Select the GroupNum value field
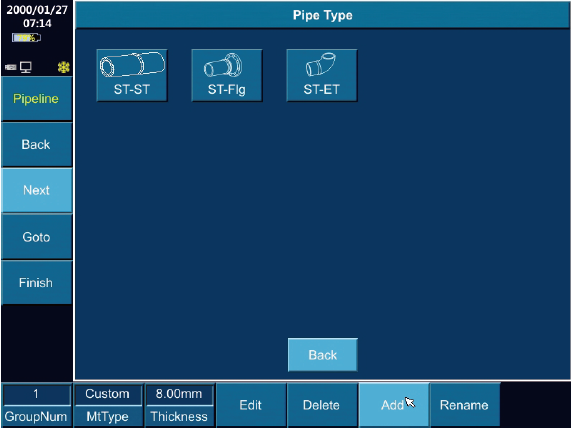Screen dimensions: 571x428 36,394
